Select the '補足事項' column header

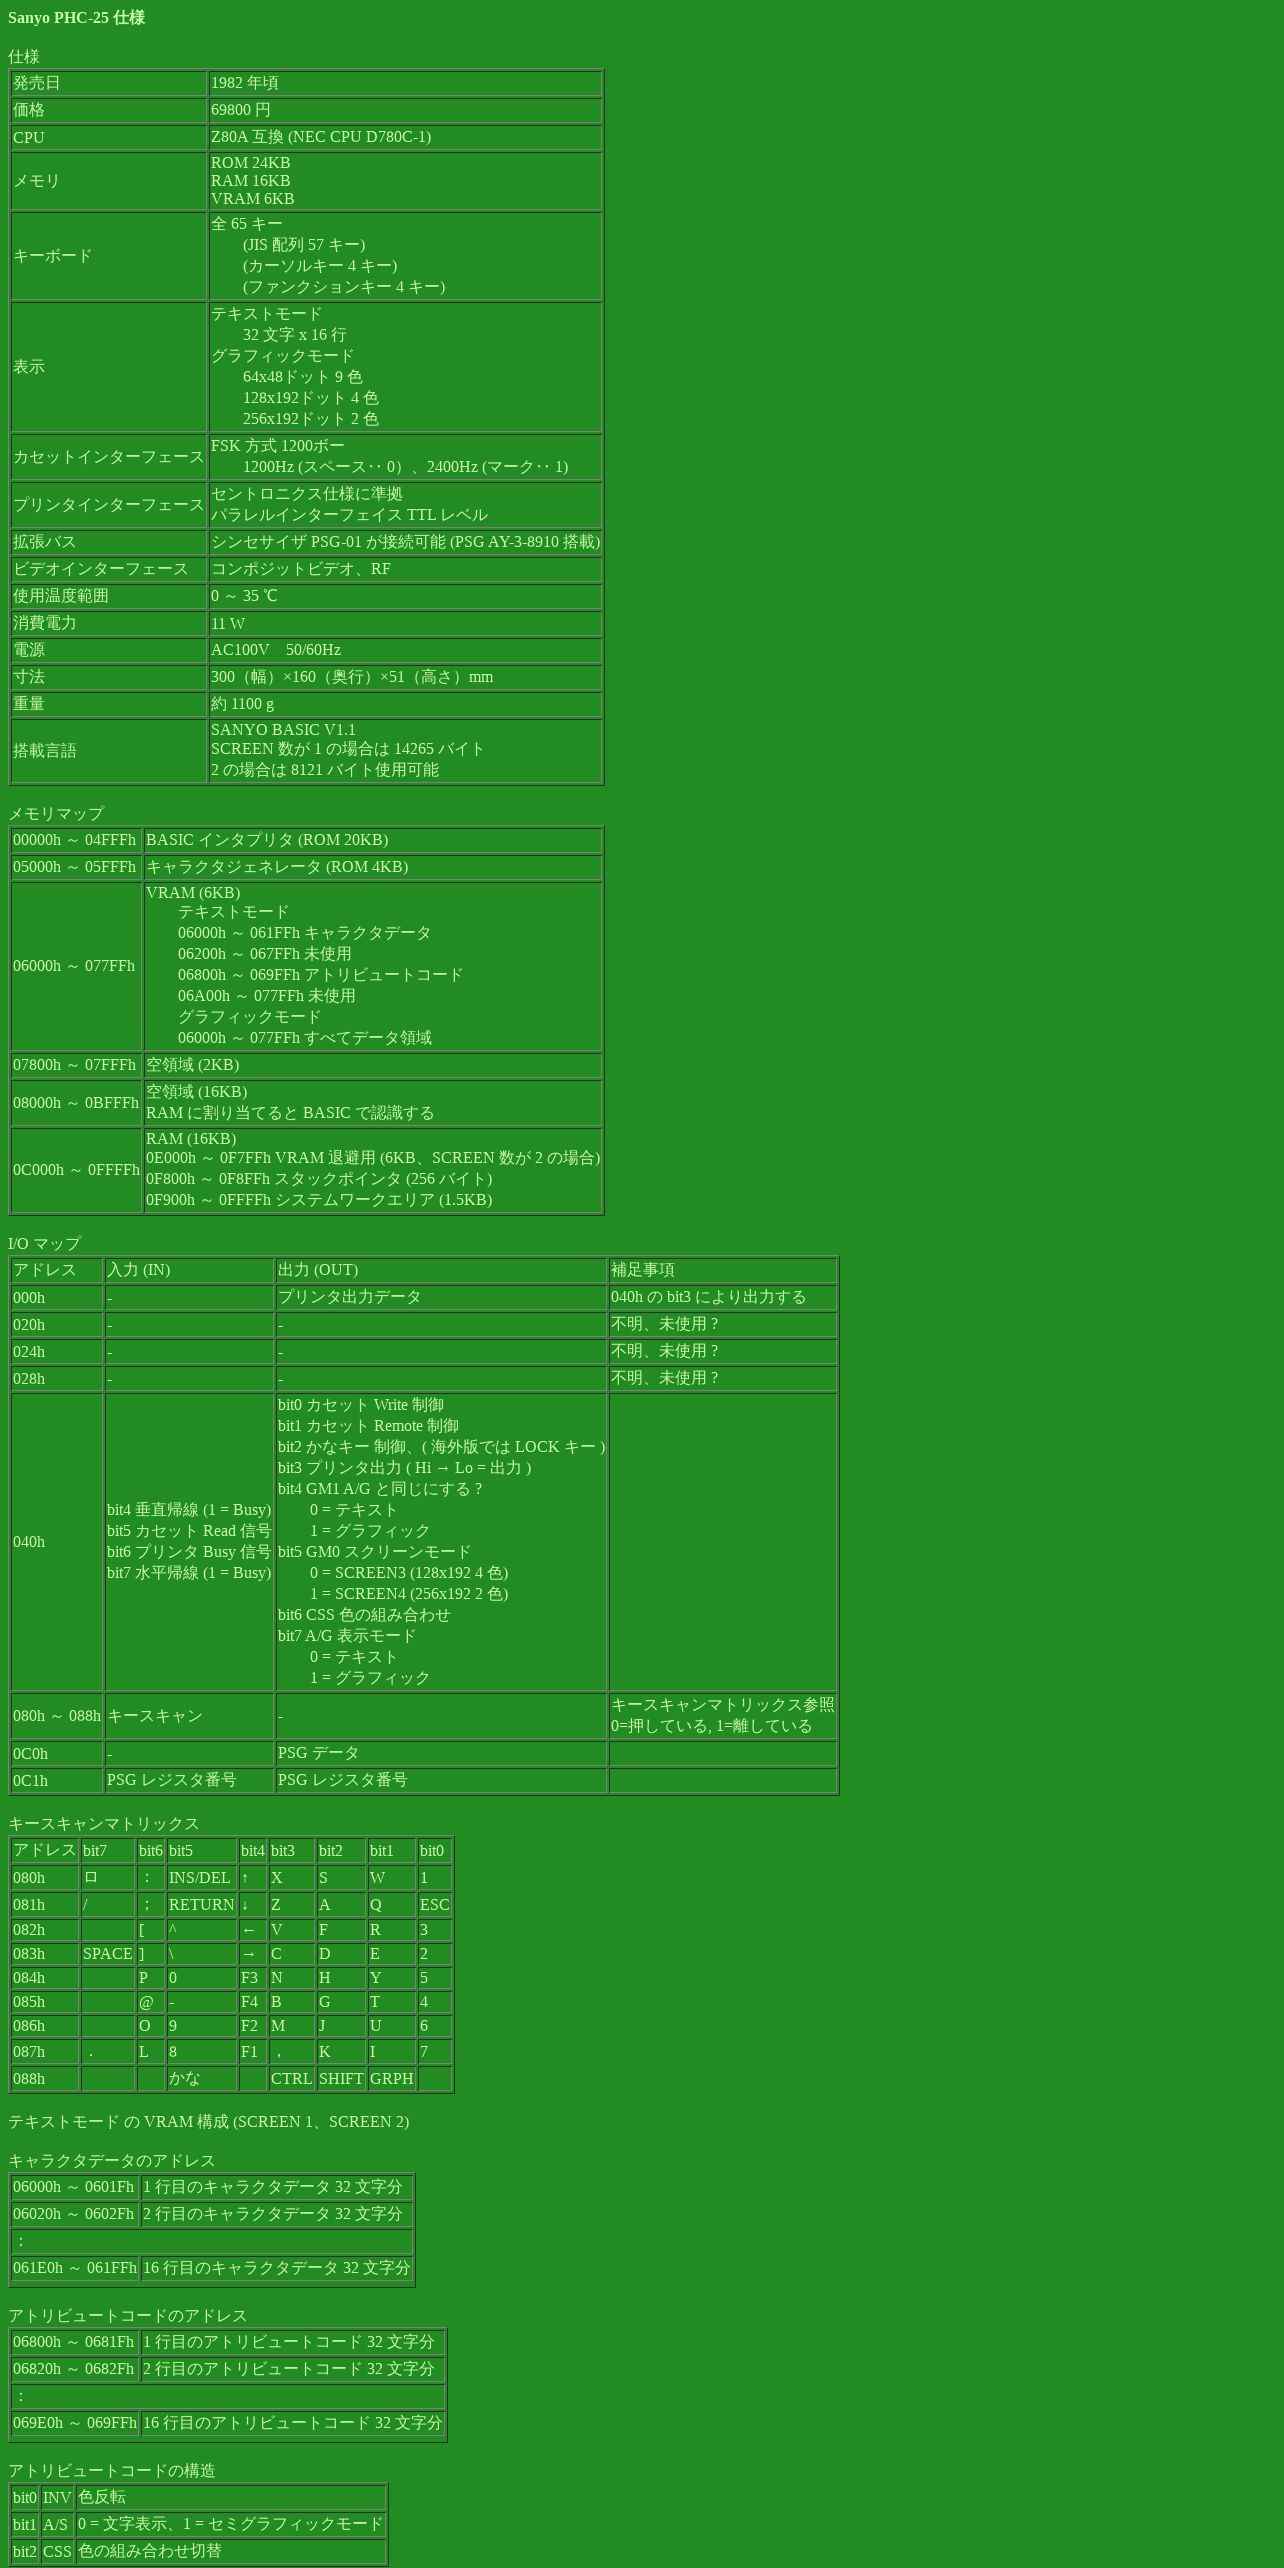point(723,1270)
